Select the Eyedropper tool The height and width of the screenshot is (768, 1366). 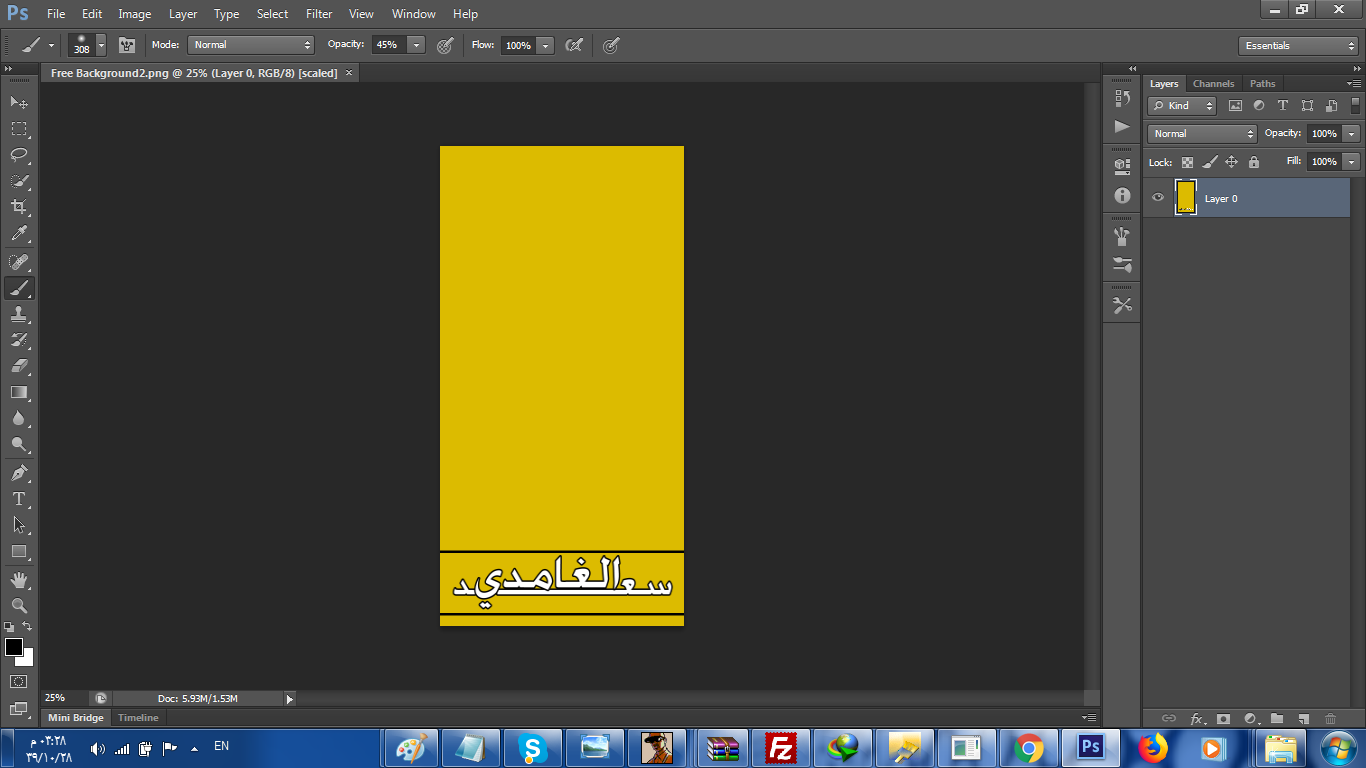point(19,234)
